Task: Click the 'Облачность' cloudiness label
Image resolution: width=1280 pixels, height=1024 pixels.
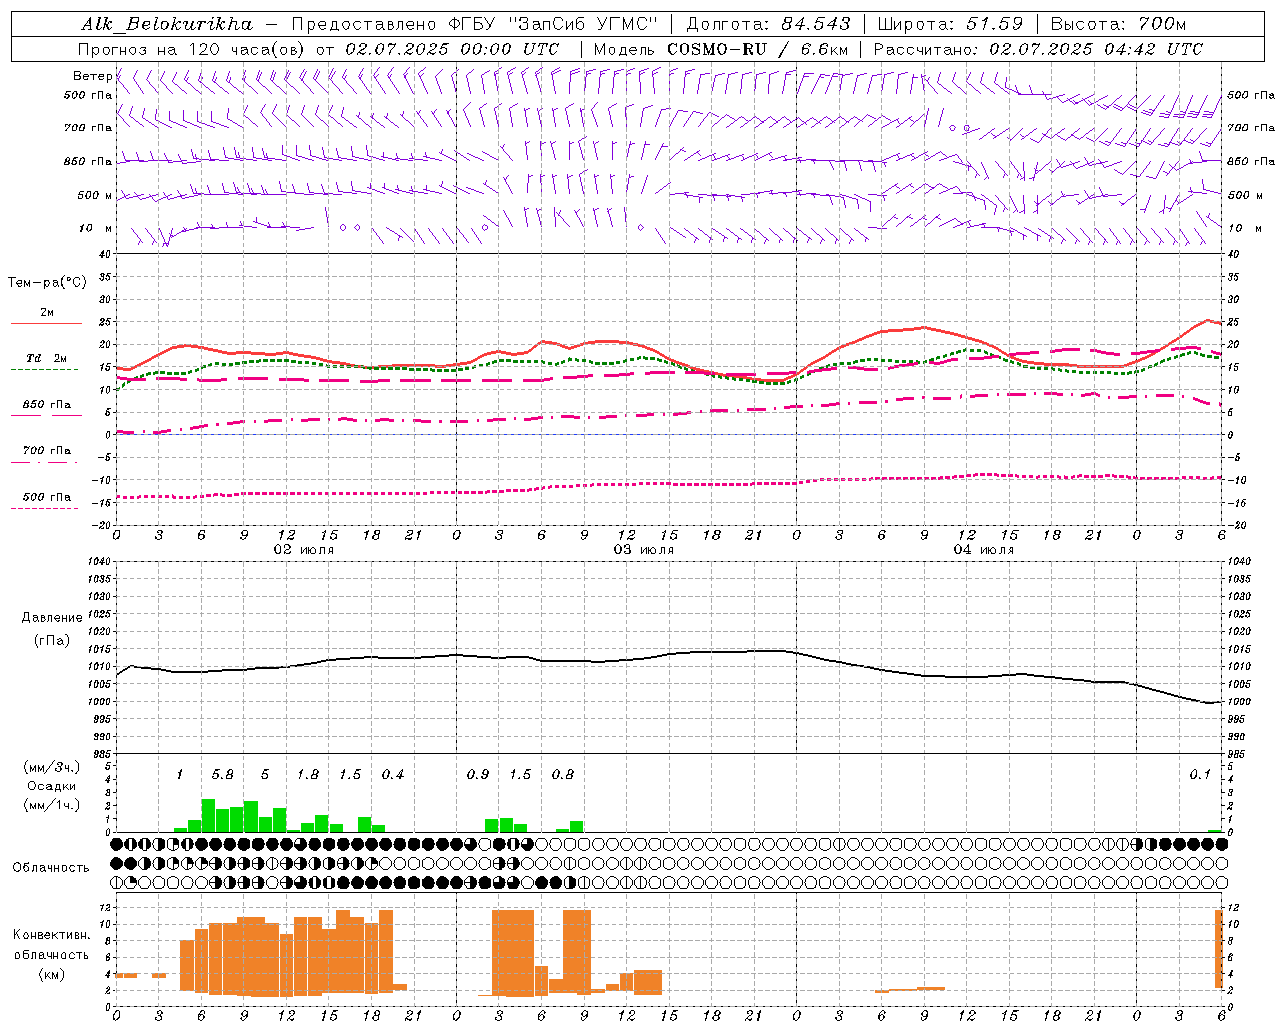Action: coord(51,867)
